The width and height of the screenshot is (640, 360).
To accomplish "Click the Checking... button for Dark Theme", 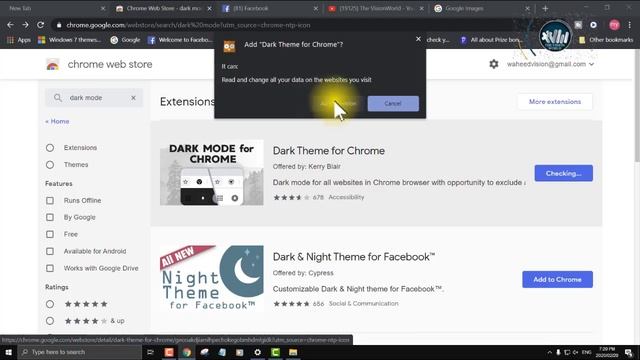I will [563, 173].
